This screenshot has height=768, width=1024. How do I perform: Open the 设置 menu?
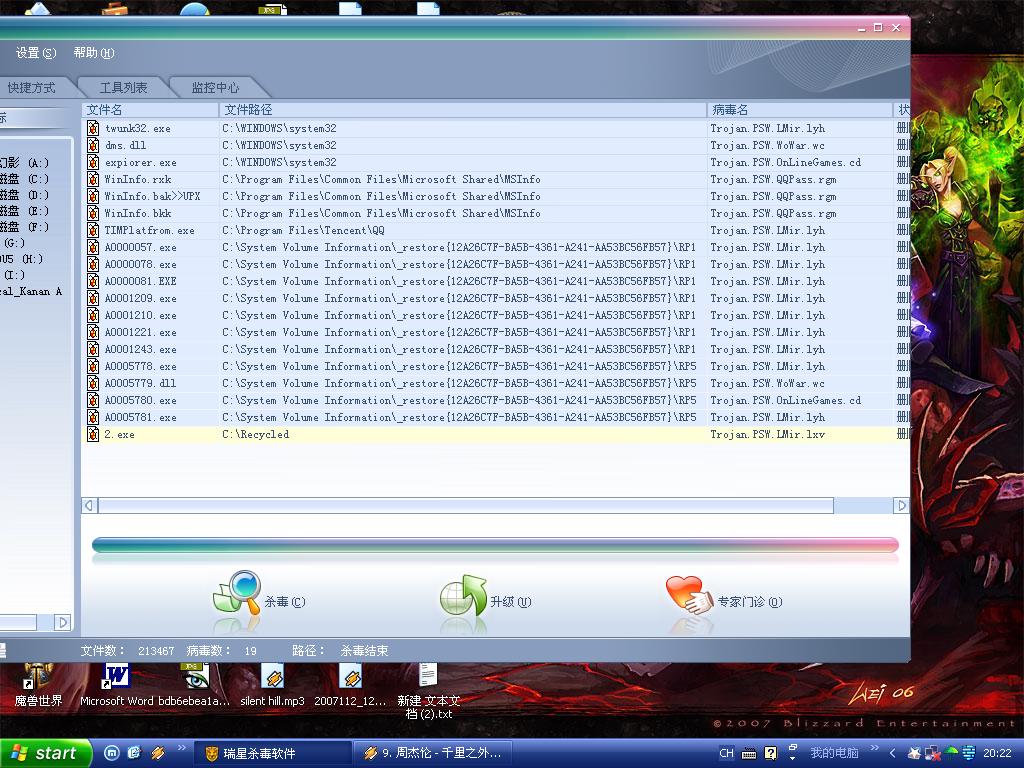pos(35,53)
